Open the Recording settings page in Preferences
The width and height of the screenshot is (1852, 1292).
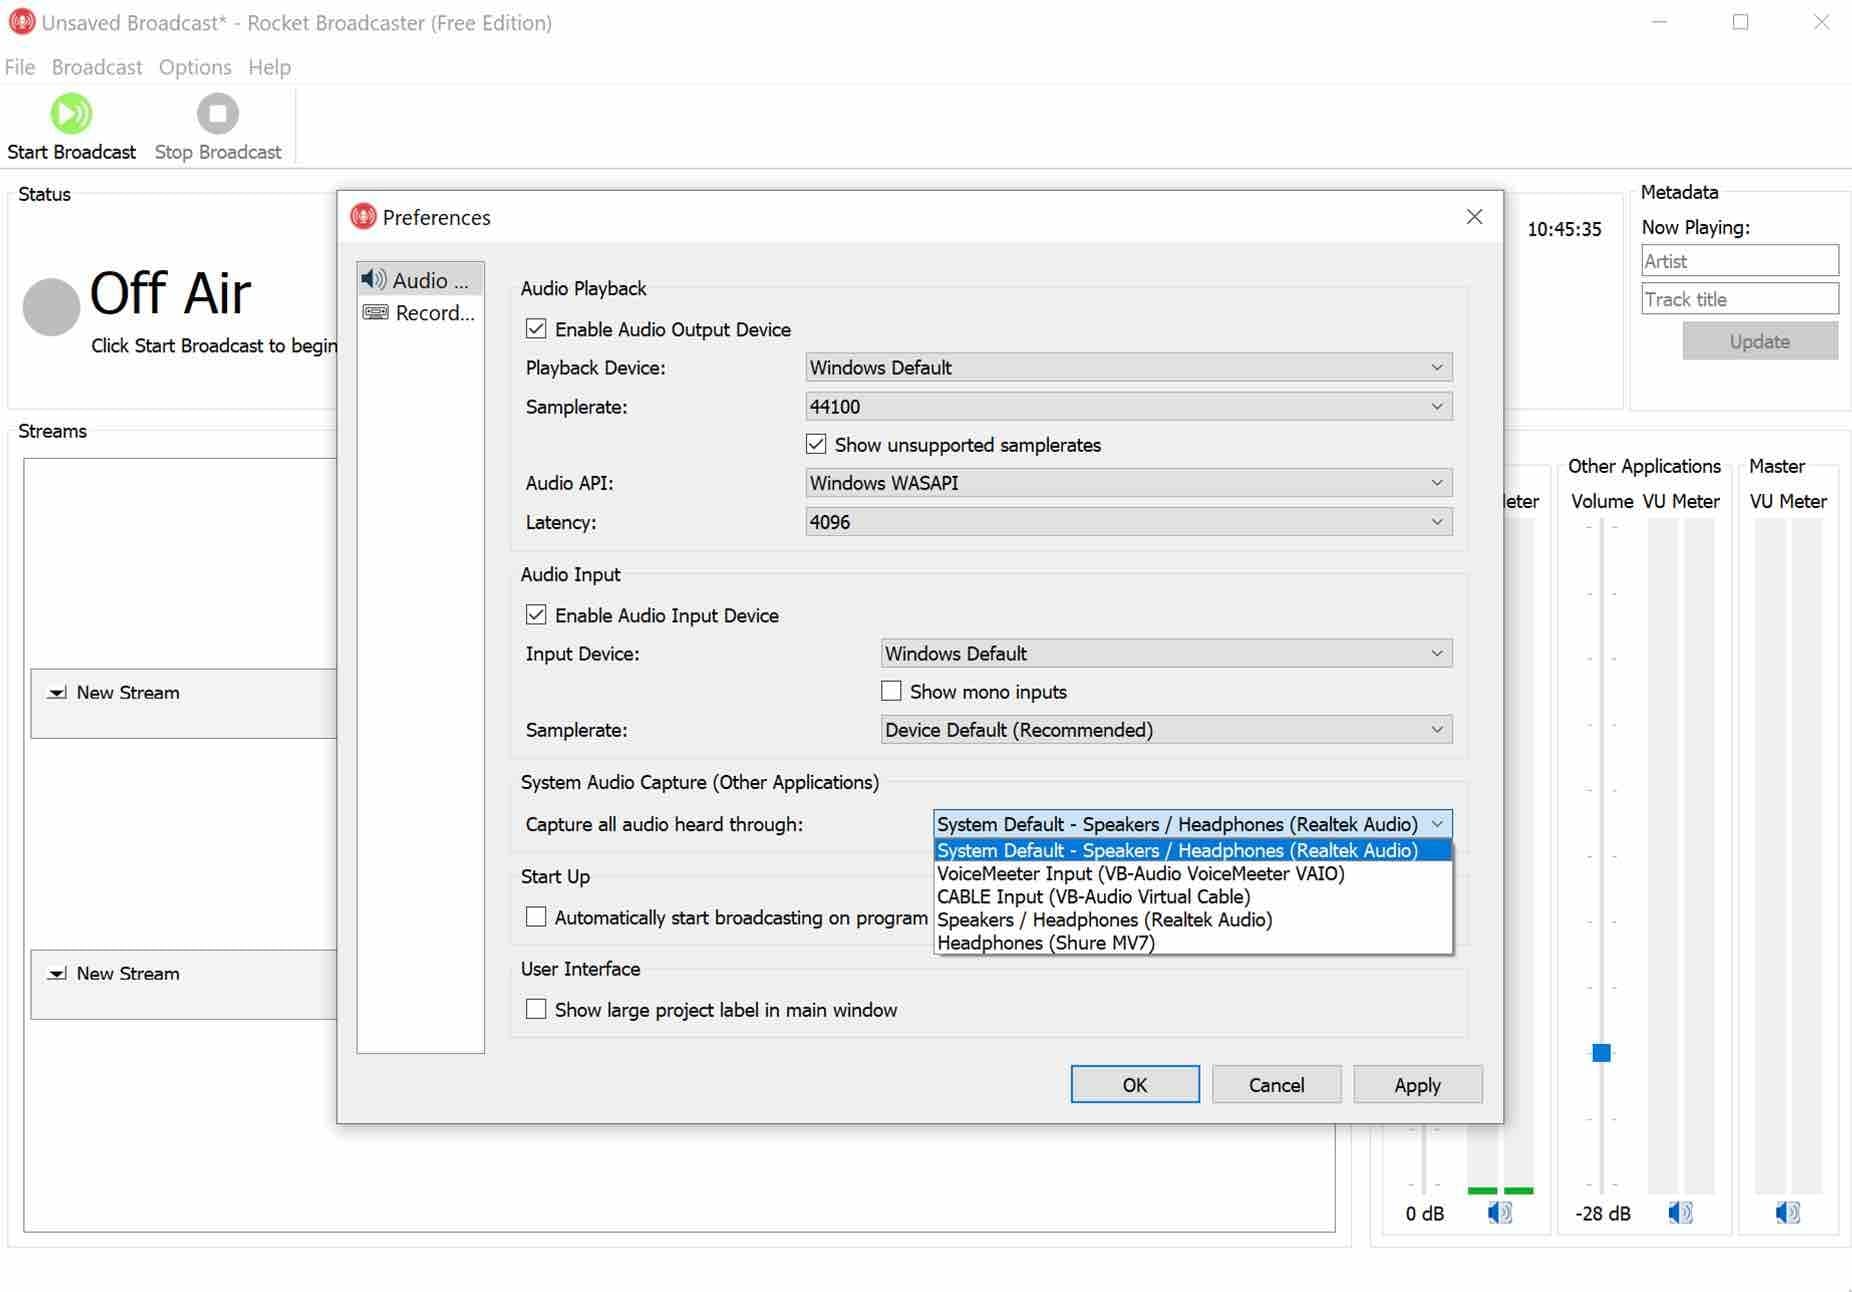point(420,312)
